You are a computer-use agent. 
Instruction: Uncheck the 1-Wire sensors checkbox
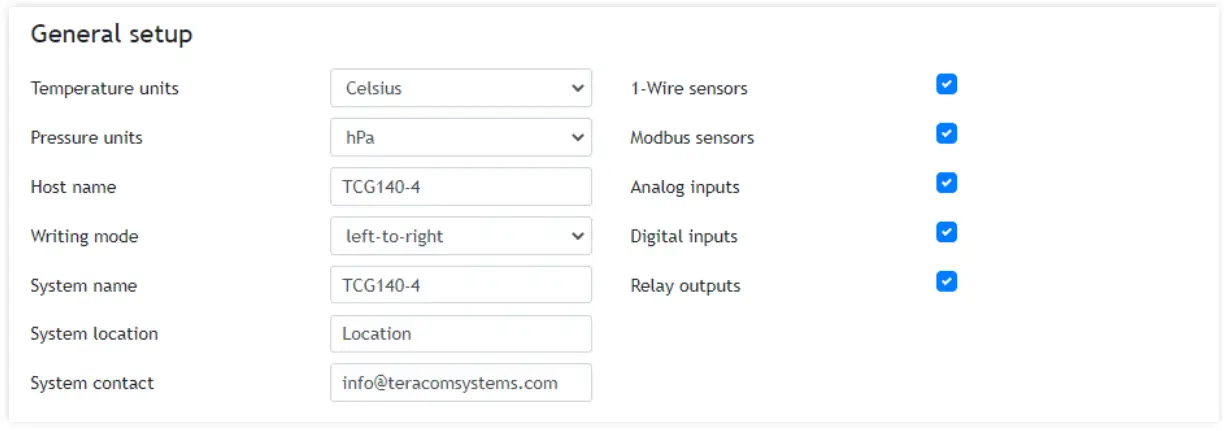[x=947, y=84]
